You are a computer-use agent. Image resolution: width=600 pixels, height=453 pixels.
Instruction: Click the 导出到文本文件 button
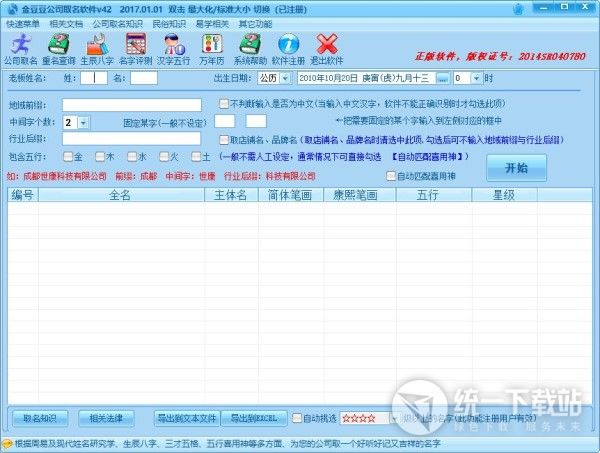coord(186,417)
